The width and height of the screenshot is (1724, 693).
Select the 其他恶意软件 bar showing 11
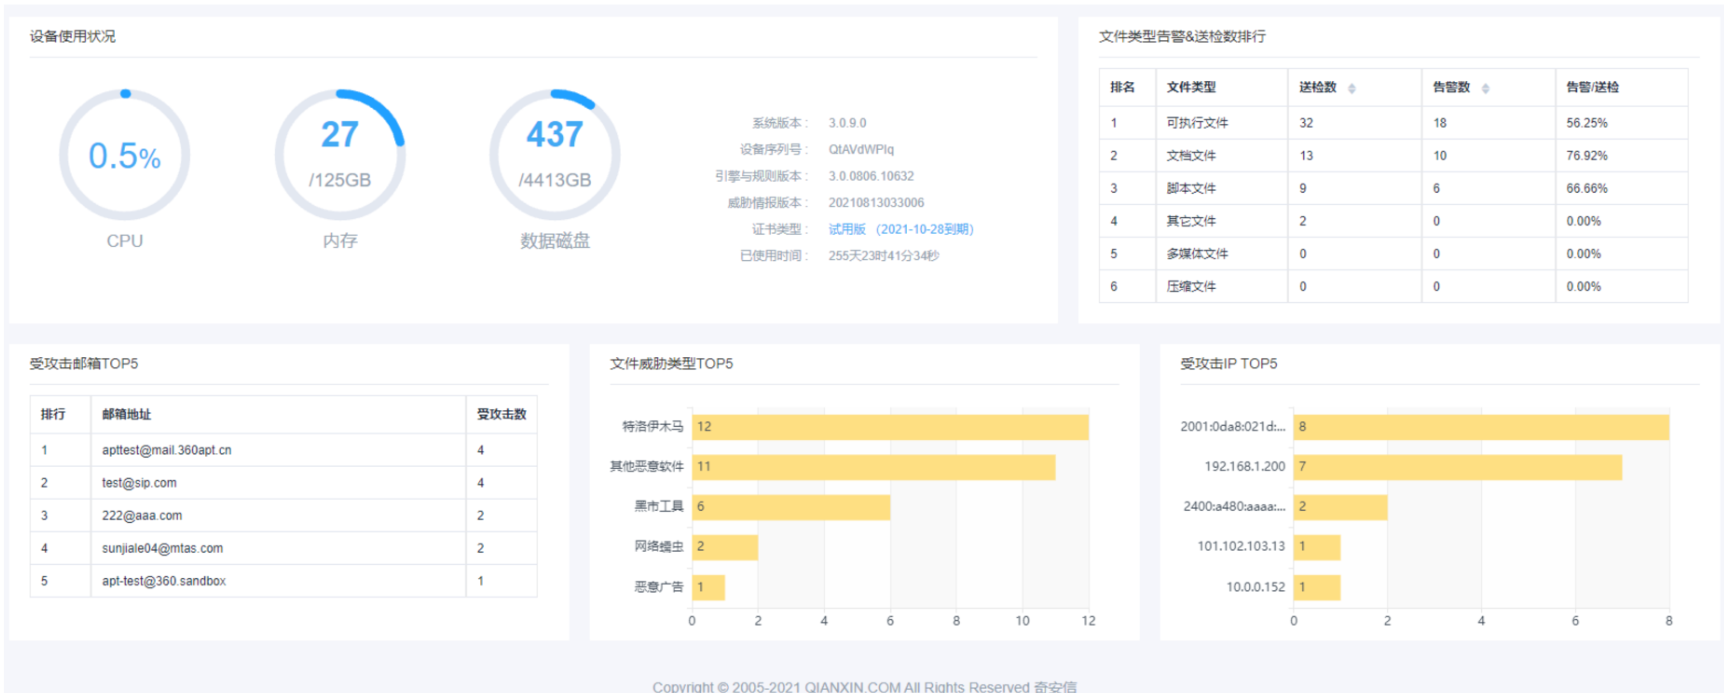pyautogui.click(x=873, y=467)
